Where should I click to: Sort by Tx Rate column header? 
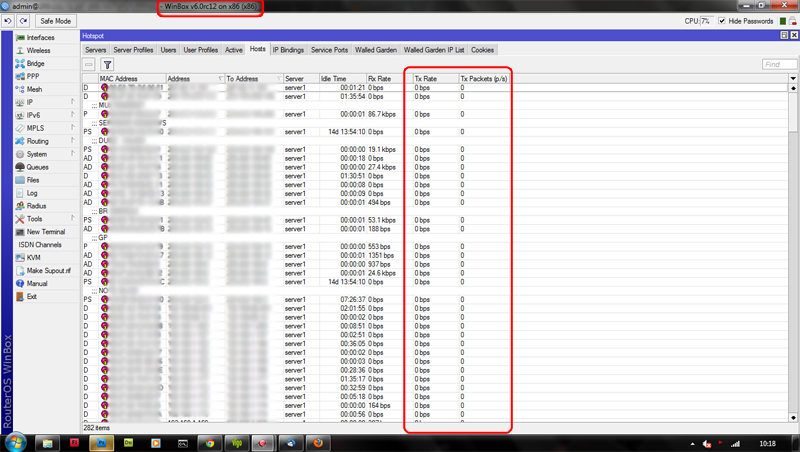436,79
